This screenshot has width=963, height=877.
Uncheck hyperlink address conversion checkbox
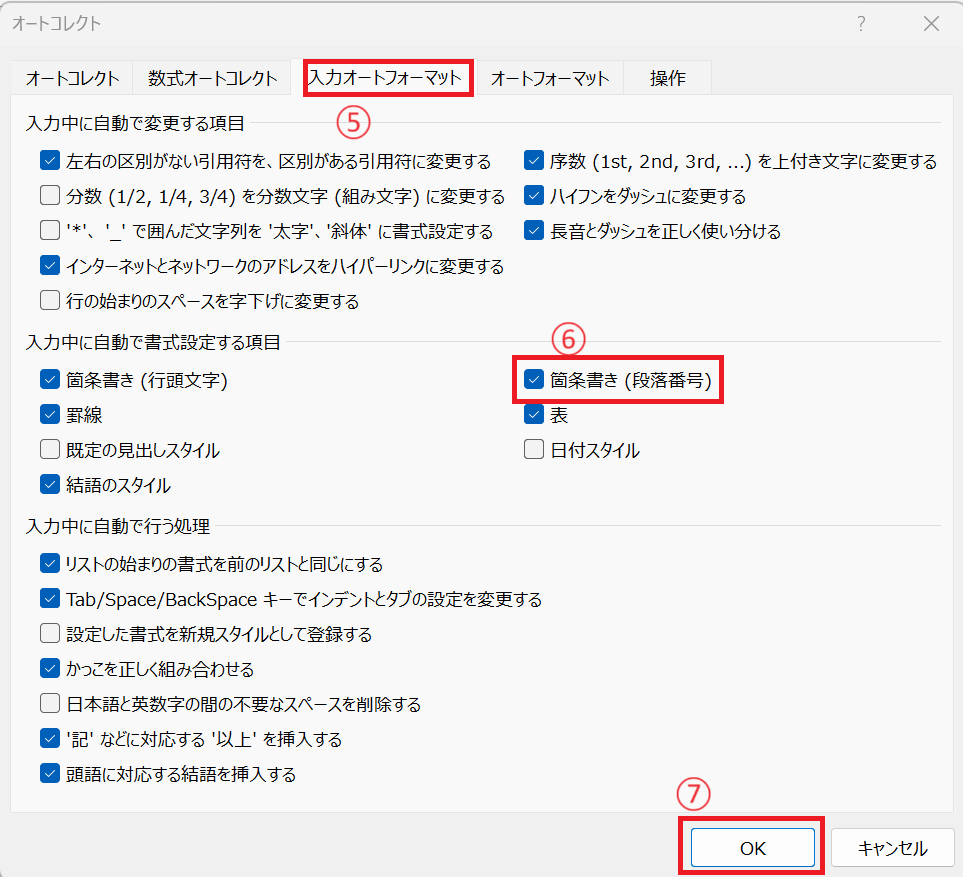point(50,266)
